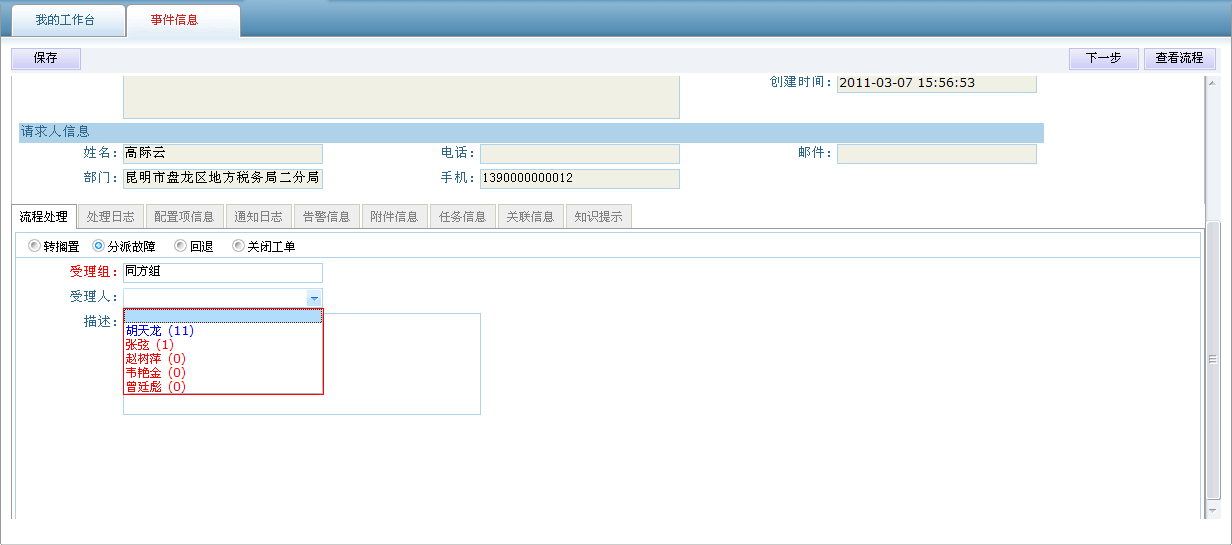The width and height of the screenshot is (1232, 545).
Task: Click the 受理人 dropdown arrow
Action: click(x=314, y=298)
